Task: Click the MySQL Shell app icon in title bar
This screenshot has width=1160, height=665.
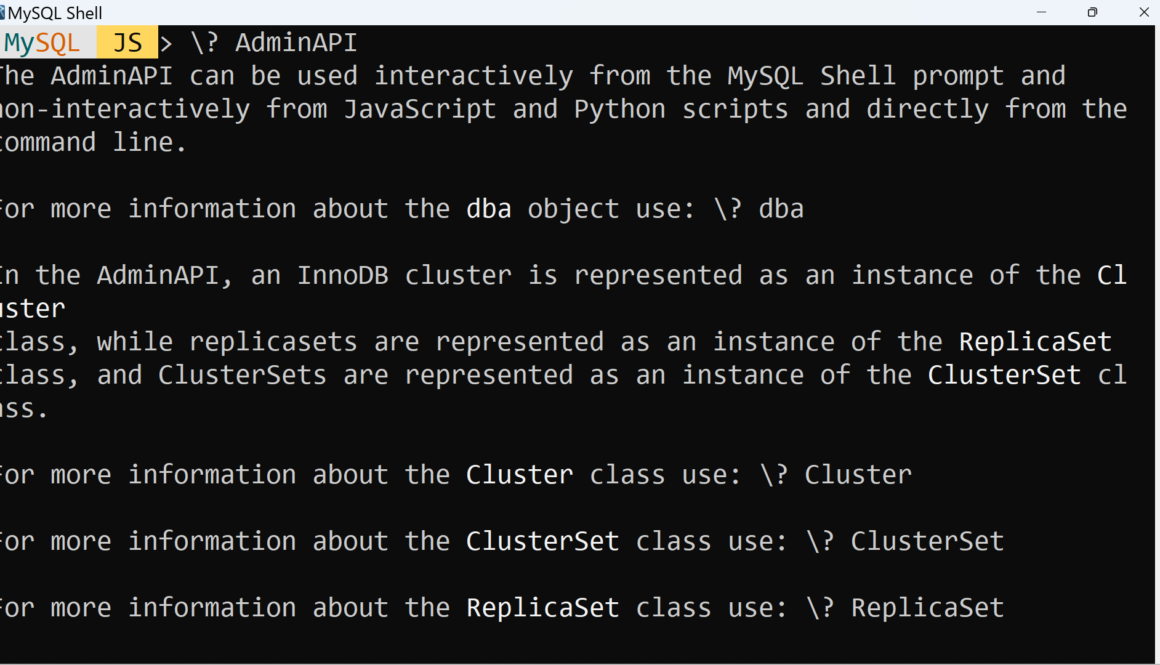Action: [x=3, y=13]
